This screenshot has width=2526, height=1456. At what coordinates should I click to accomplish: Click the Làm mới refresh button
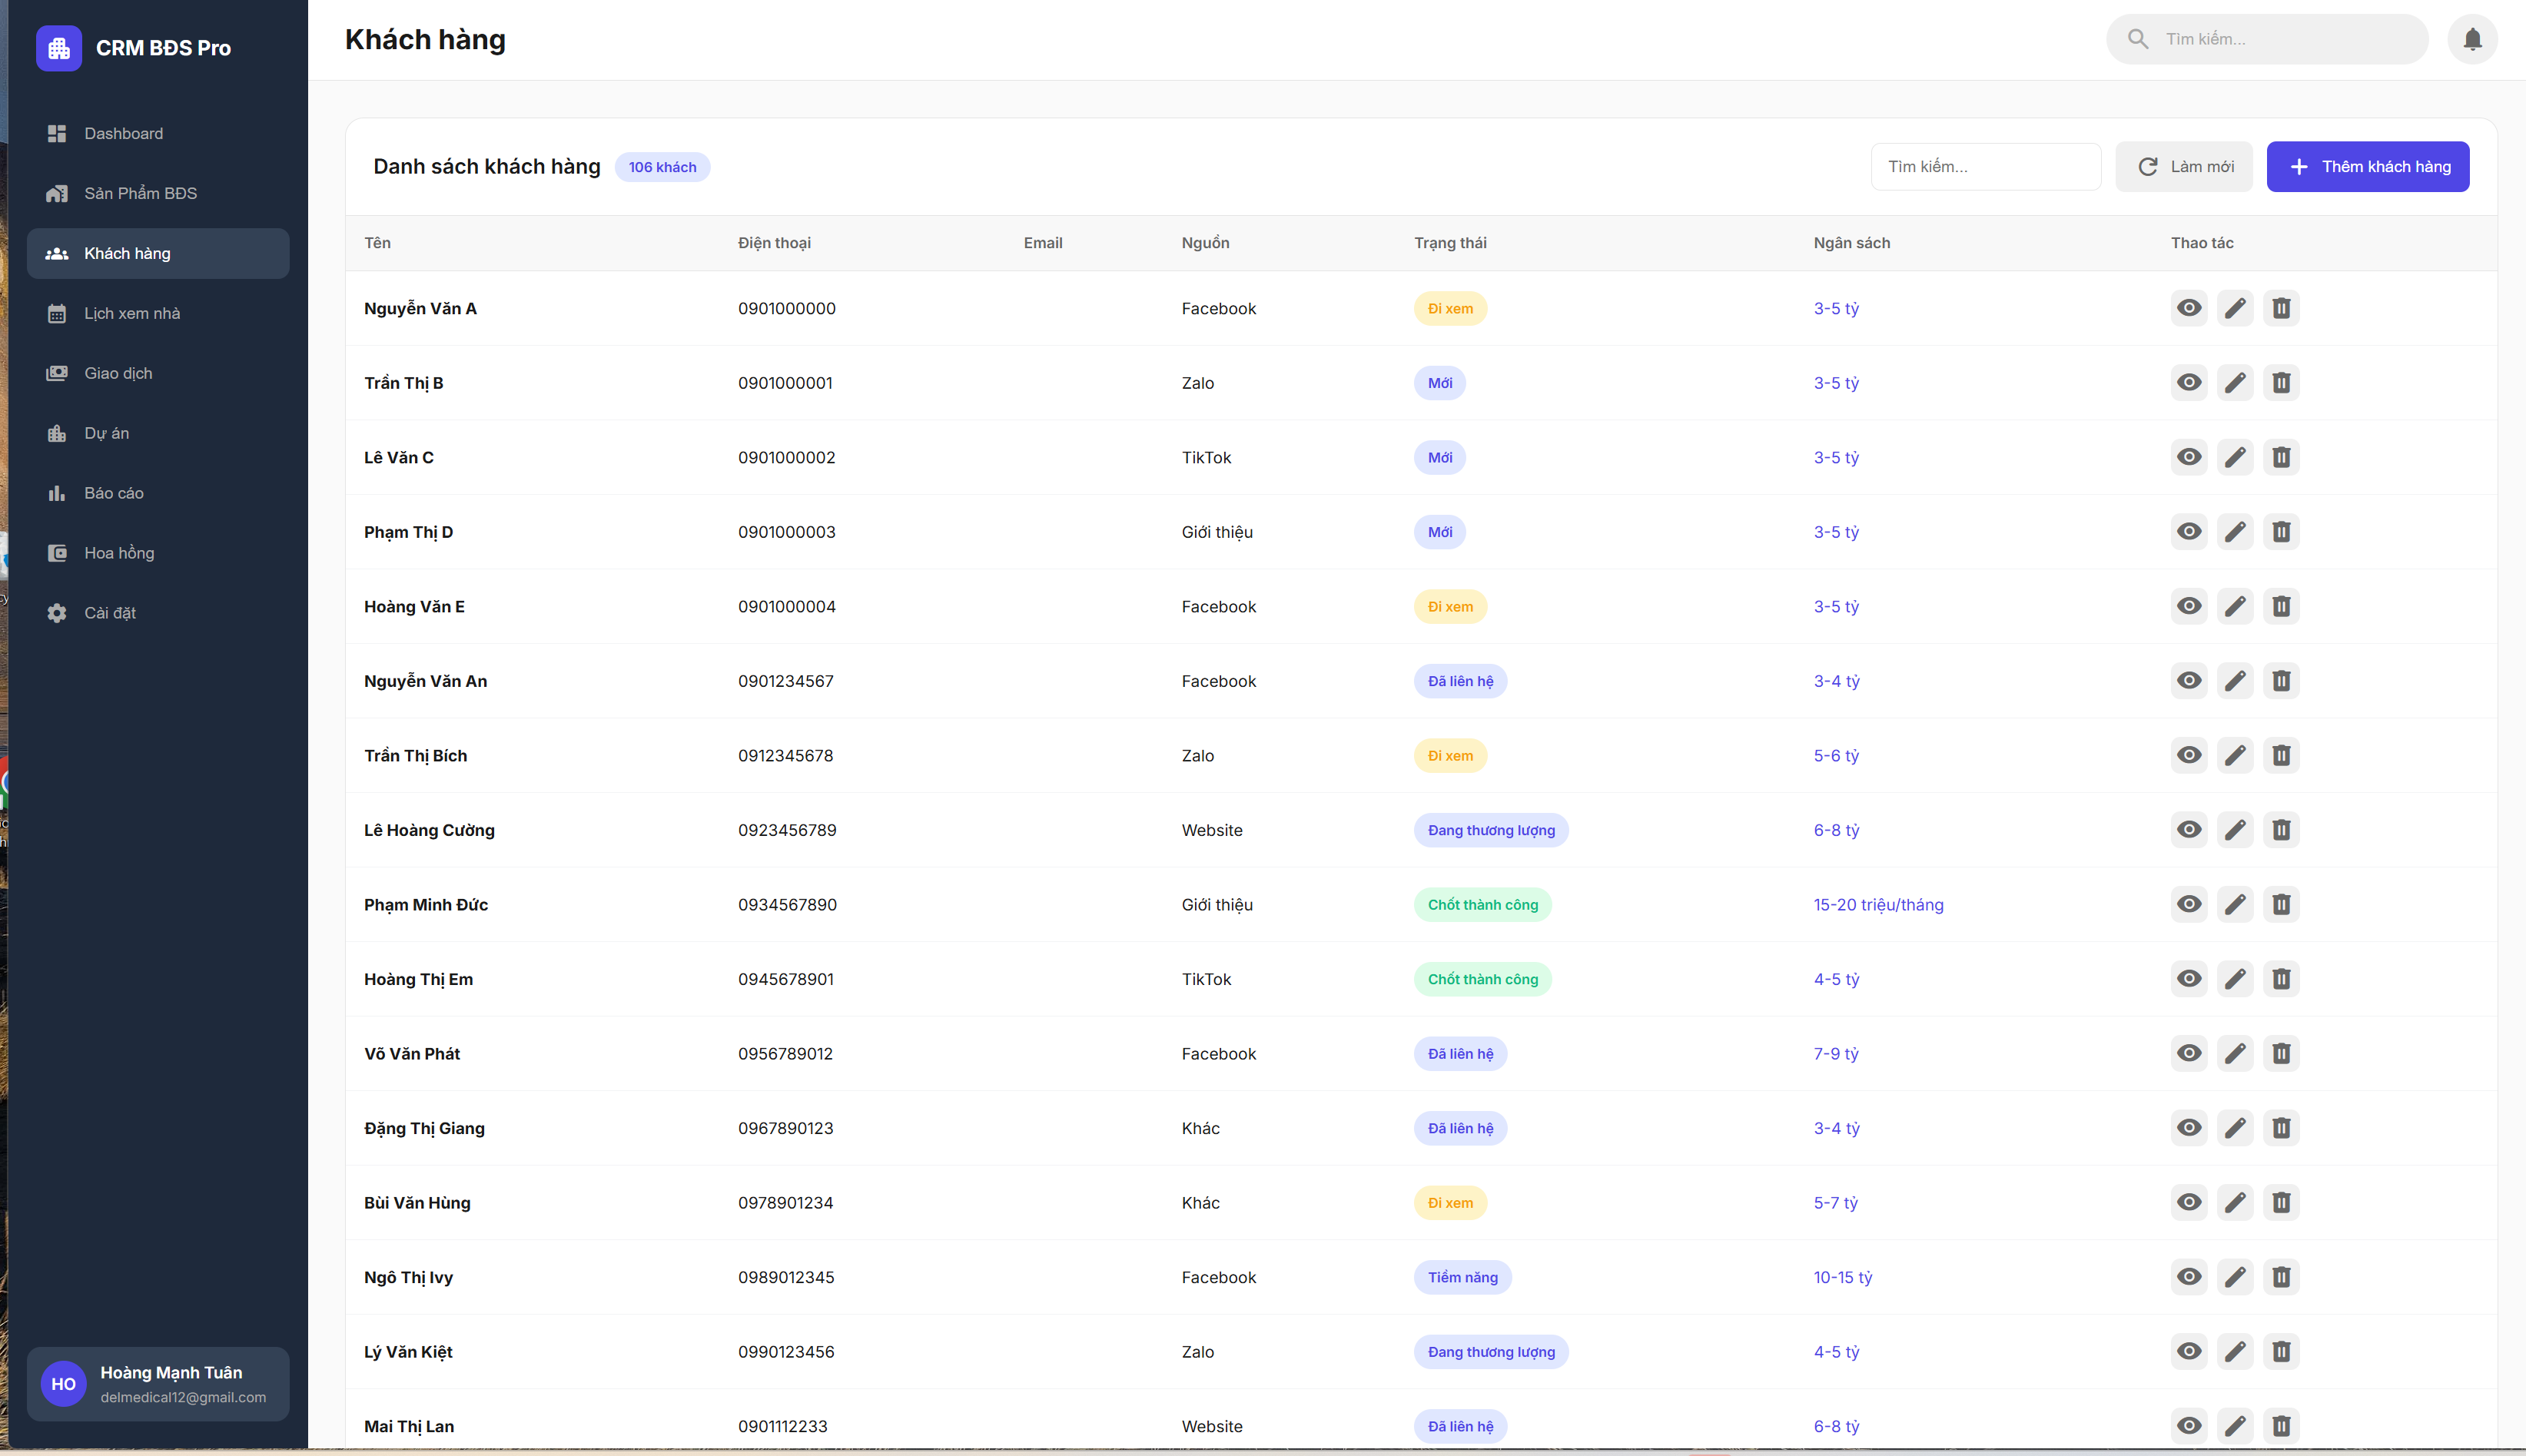tap(2184, 167)
